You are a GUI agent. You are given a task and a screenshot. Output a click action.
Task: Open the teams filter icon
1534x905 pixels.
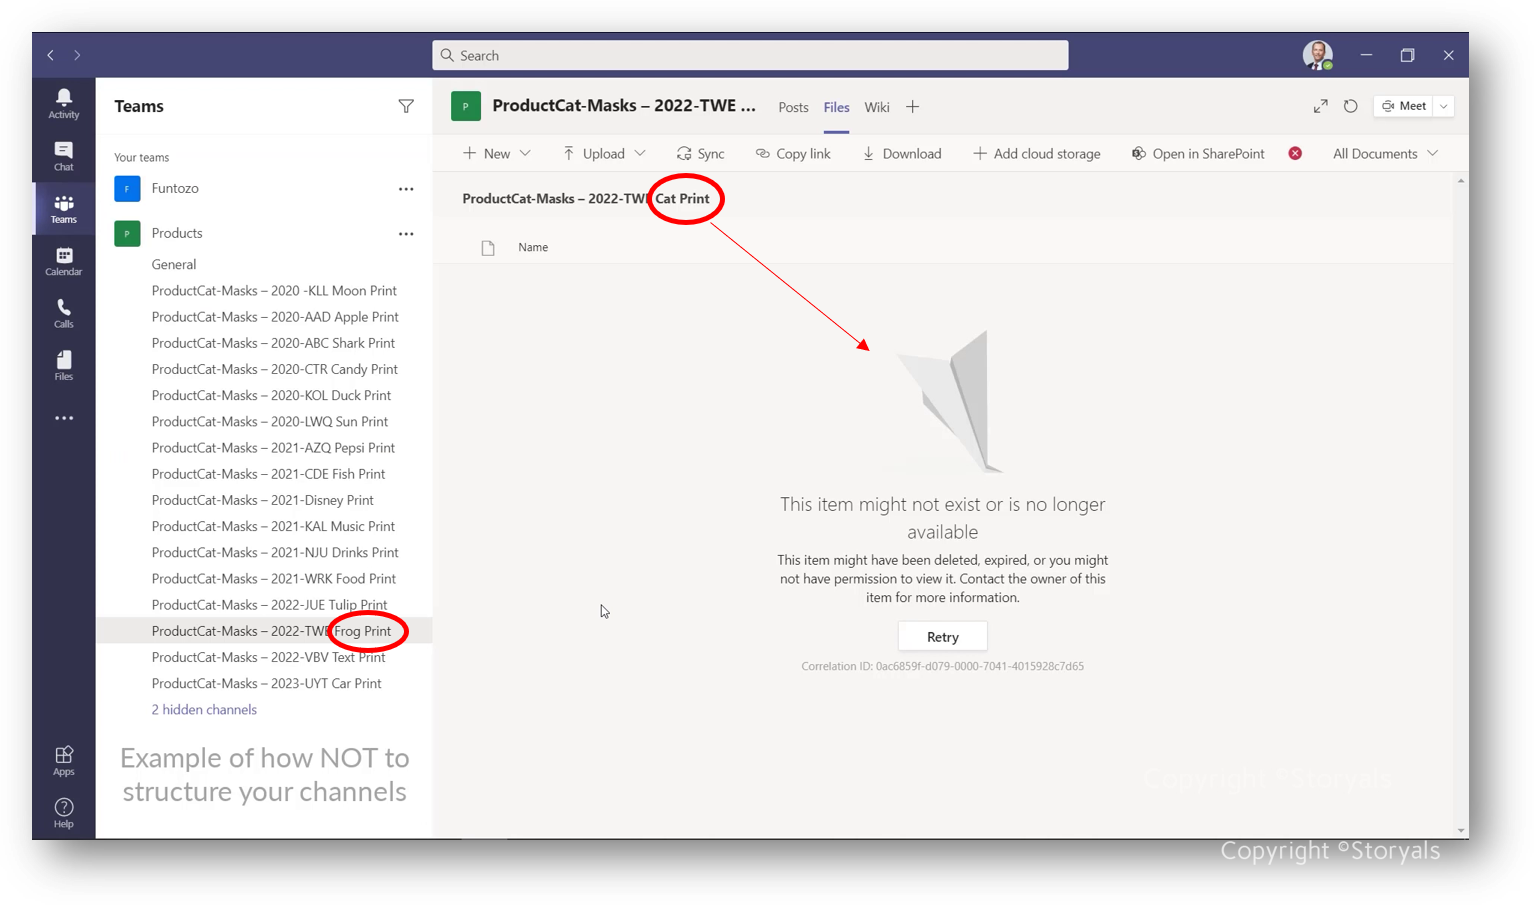[406, 106]
